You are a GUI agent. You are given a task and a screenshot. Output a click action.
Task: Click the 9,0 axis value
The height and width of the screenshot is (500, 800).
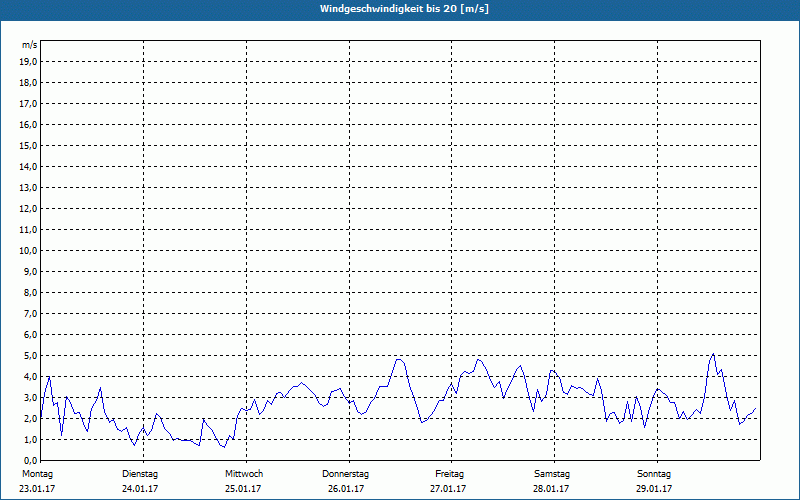click(x=30, y=271)
